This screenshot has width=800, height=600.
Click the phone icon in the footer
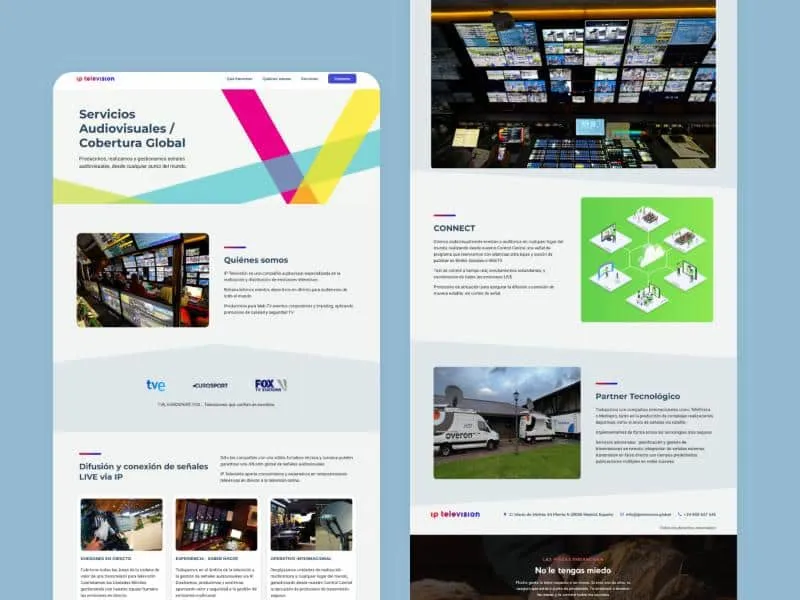point(680,515)
